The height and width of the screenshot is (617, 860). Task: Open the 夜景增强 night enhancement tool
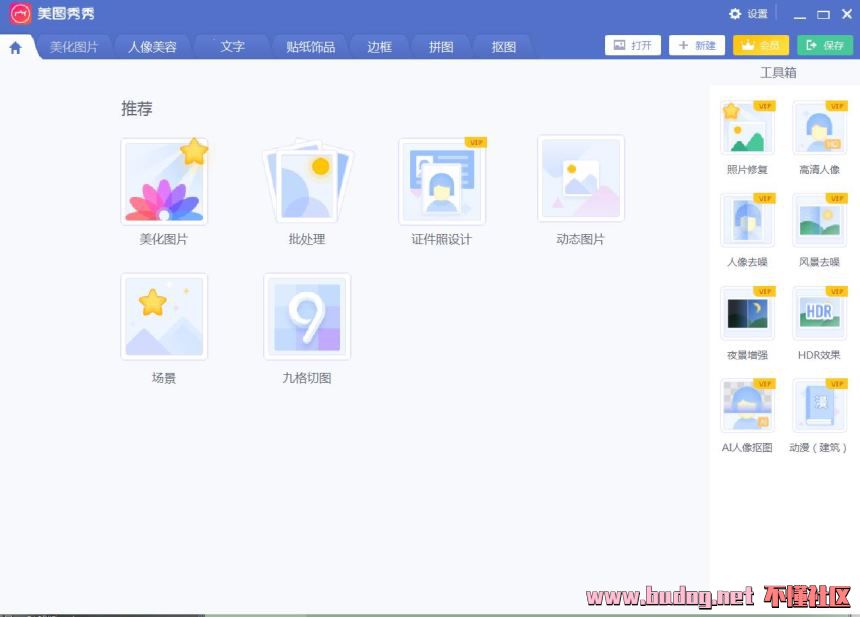(747, 314)
